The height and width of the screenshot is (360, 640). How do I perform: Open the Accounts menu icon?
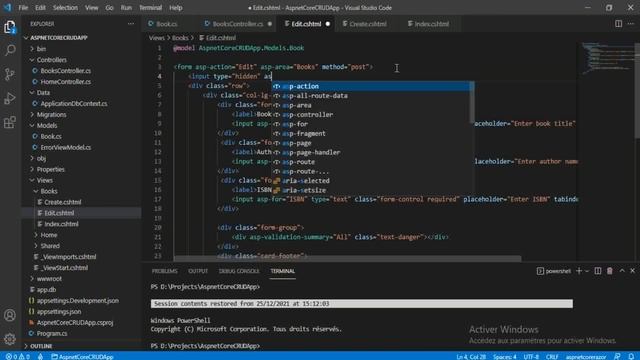pos(10,315)
